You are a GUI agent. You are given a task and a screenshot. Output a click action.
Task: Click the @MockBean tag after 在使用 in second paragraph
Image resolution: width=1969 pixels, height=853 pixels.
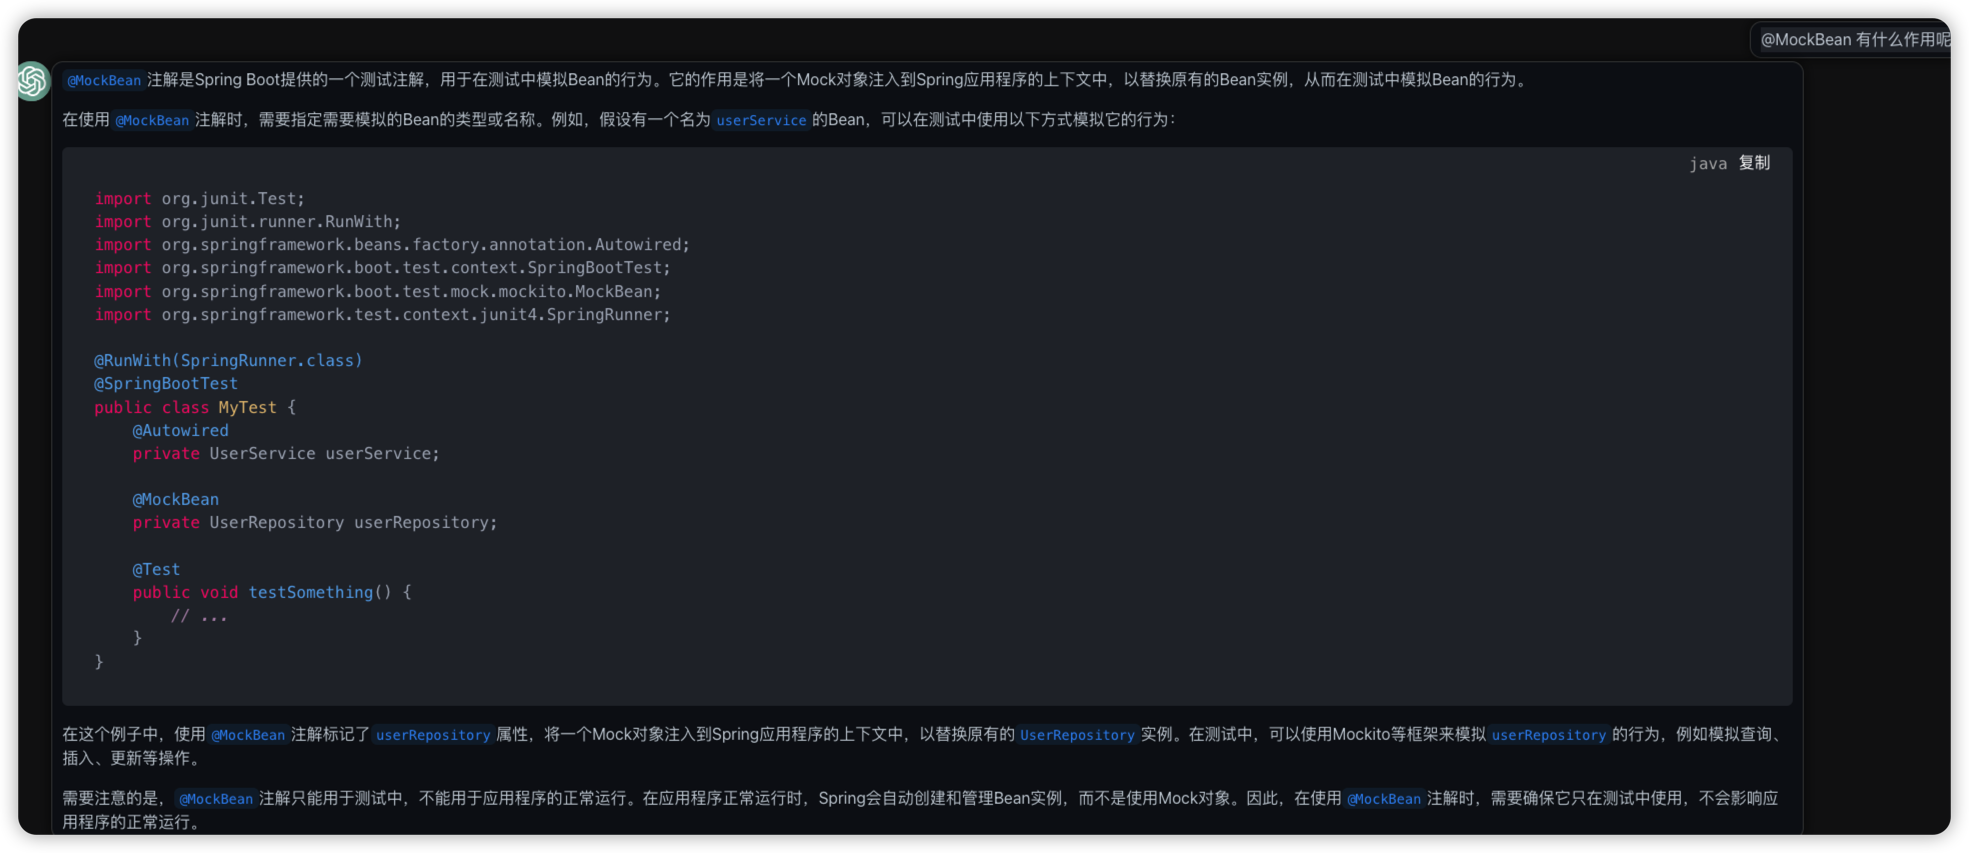152,120
